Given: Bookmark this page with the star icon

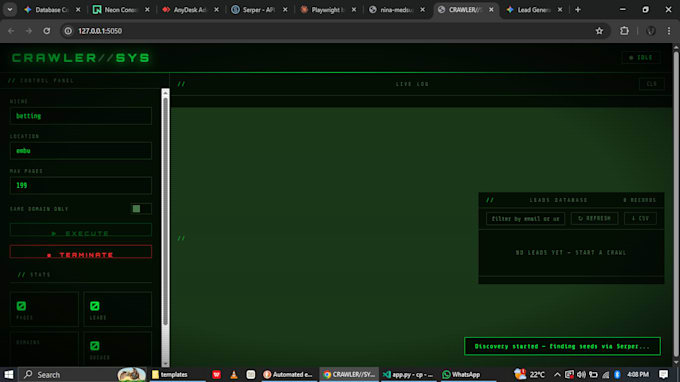Looking at the screenshot, I should pos(599,31).
